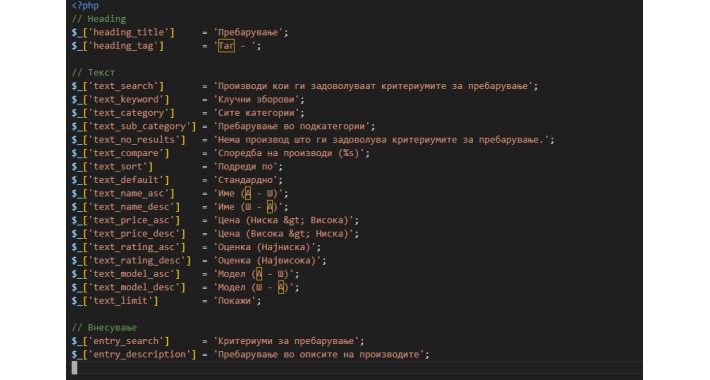
Task: Select the 'entry_description' key
Action: point(139,355)
